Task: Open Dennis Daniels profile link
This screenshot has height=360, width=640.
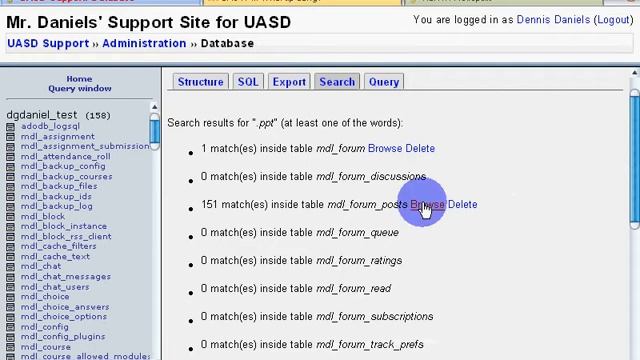Action: point(553,20)
